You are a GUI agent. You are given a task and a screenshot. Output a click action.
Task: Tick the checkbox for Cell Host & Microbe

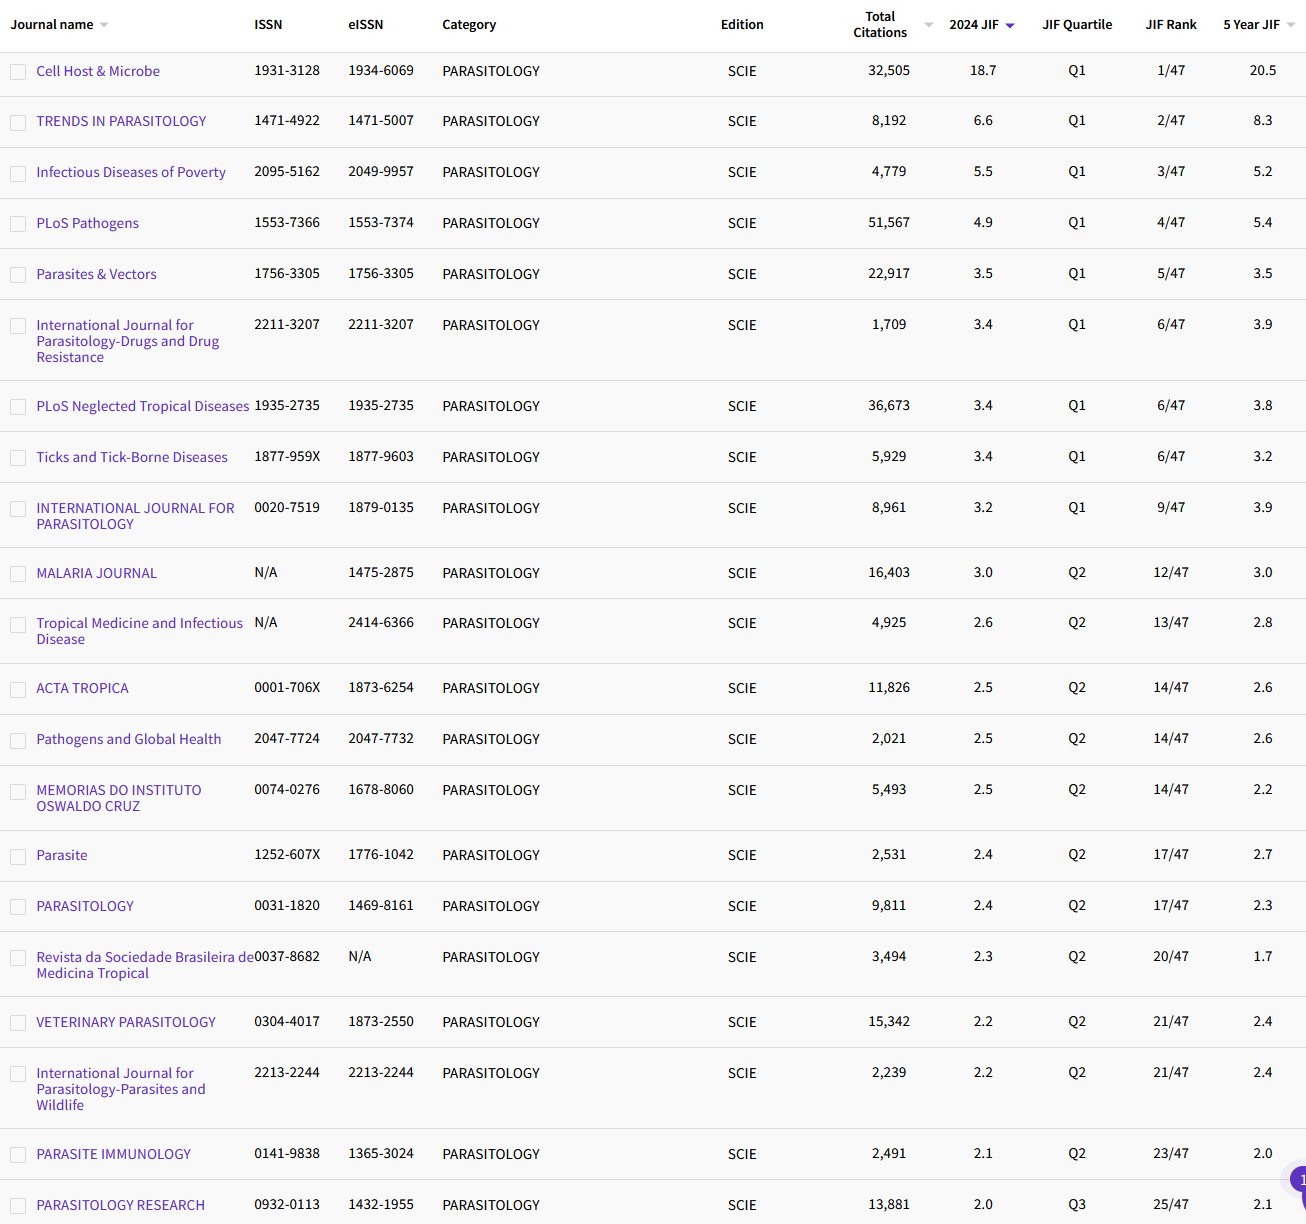coord(18,72)
